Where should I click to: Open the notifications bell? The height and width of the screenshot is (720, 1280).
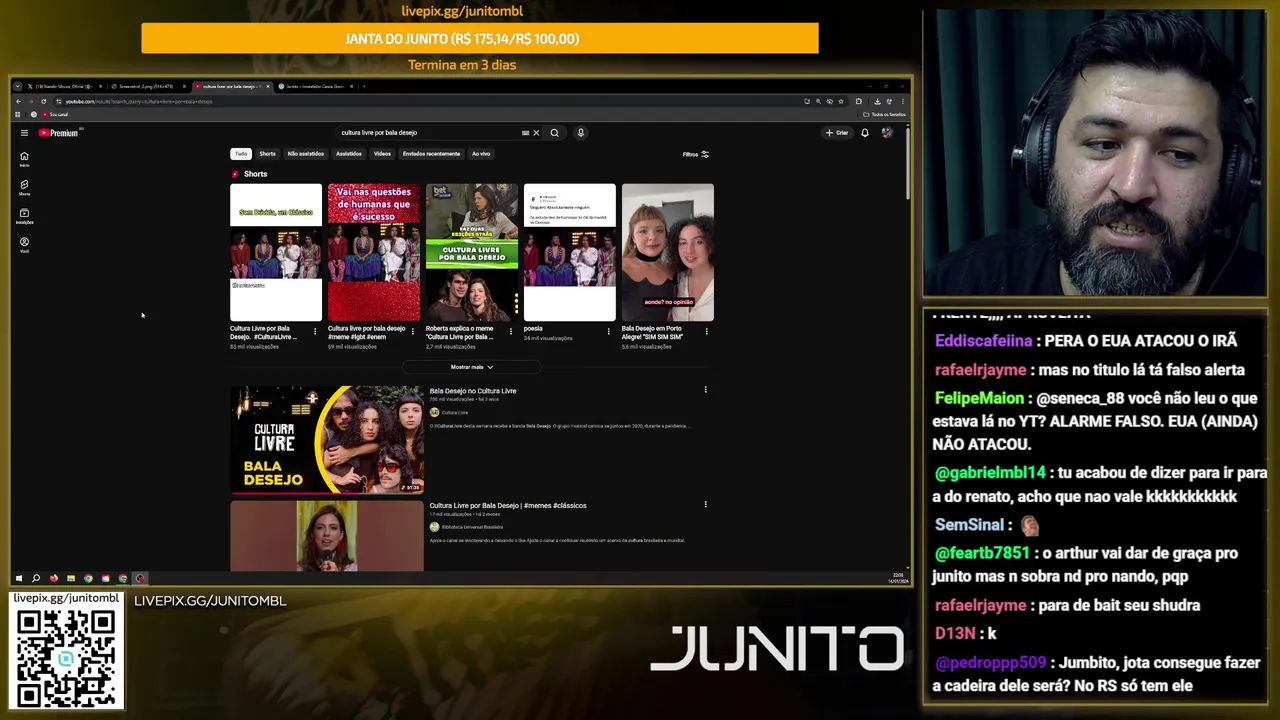pos(865,132)
